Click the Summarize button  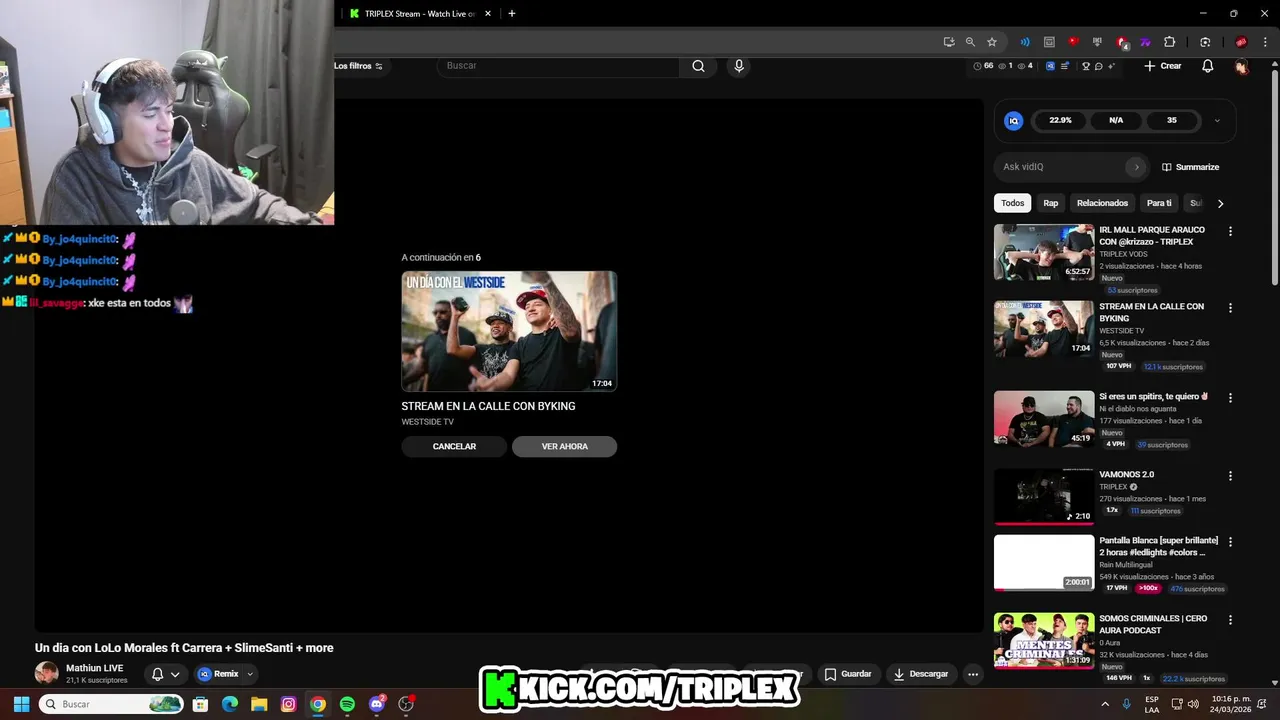tap(1190, 167)
